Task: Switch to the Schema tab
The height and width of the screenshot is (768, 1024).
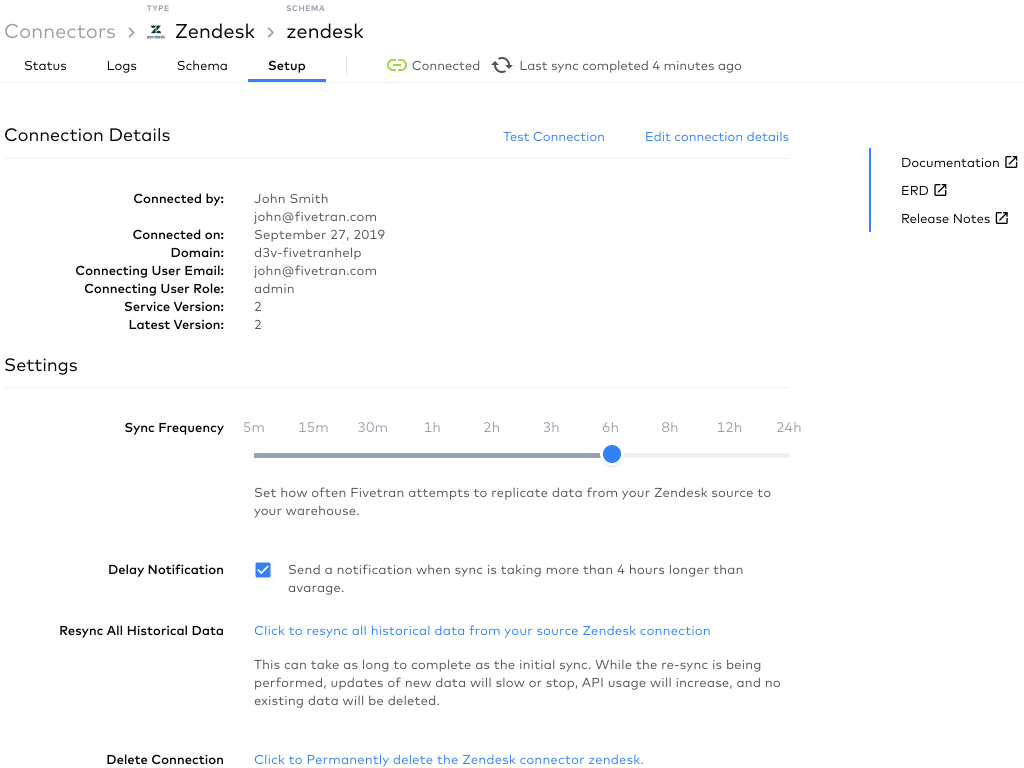Action: [202, 65]
